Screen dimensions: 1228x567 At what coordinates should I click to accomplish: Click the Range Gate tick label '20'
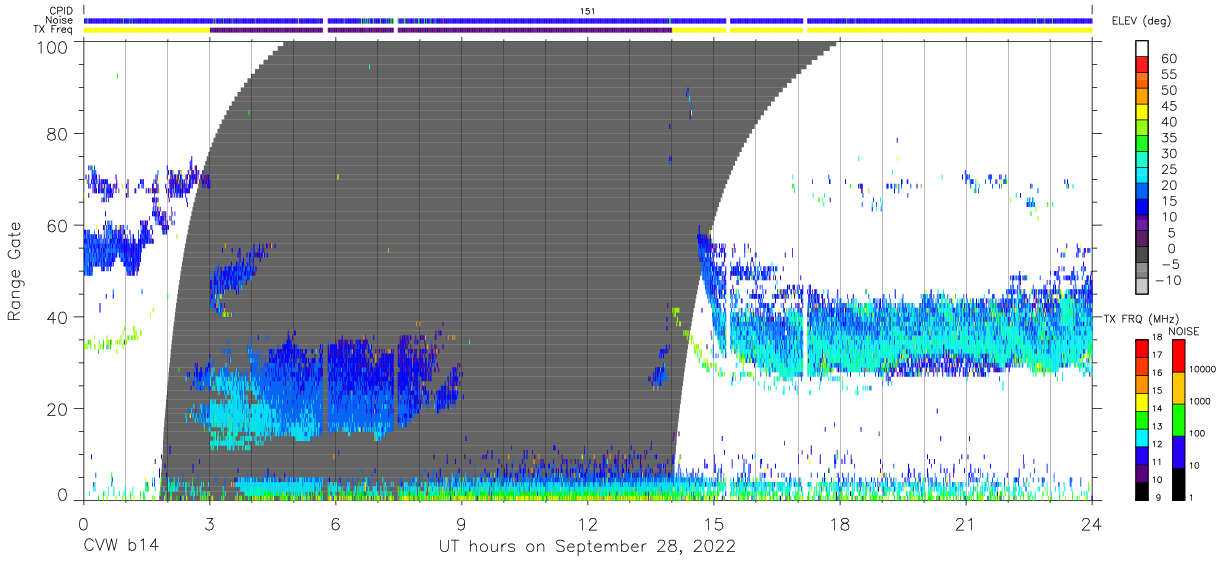(59, 408)
